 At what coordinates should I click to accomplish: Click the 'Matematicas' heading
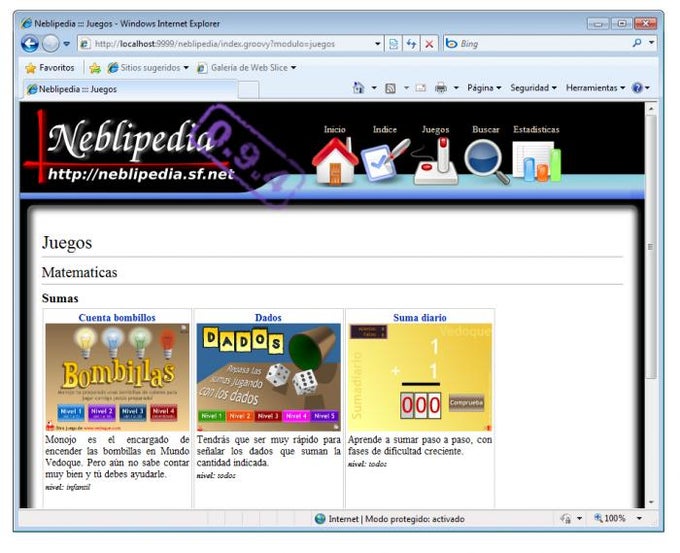coord(79,272)
